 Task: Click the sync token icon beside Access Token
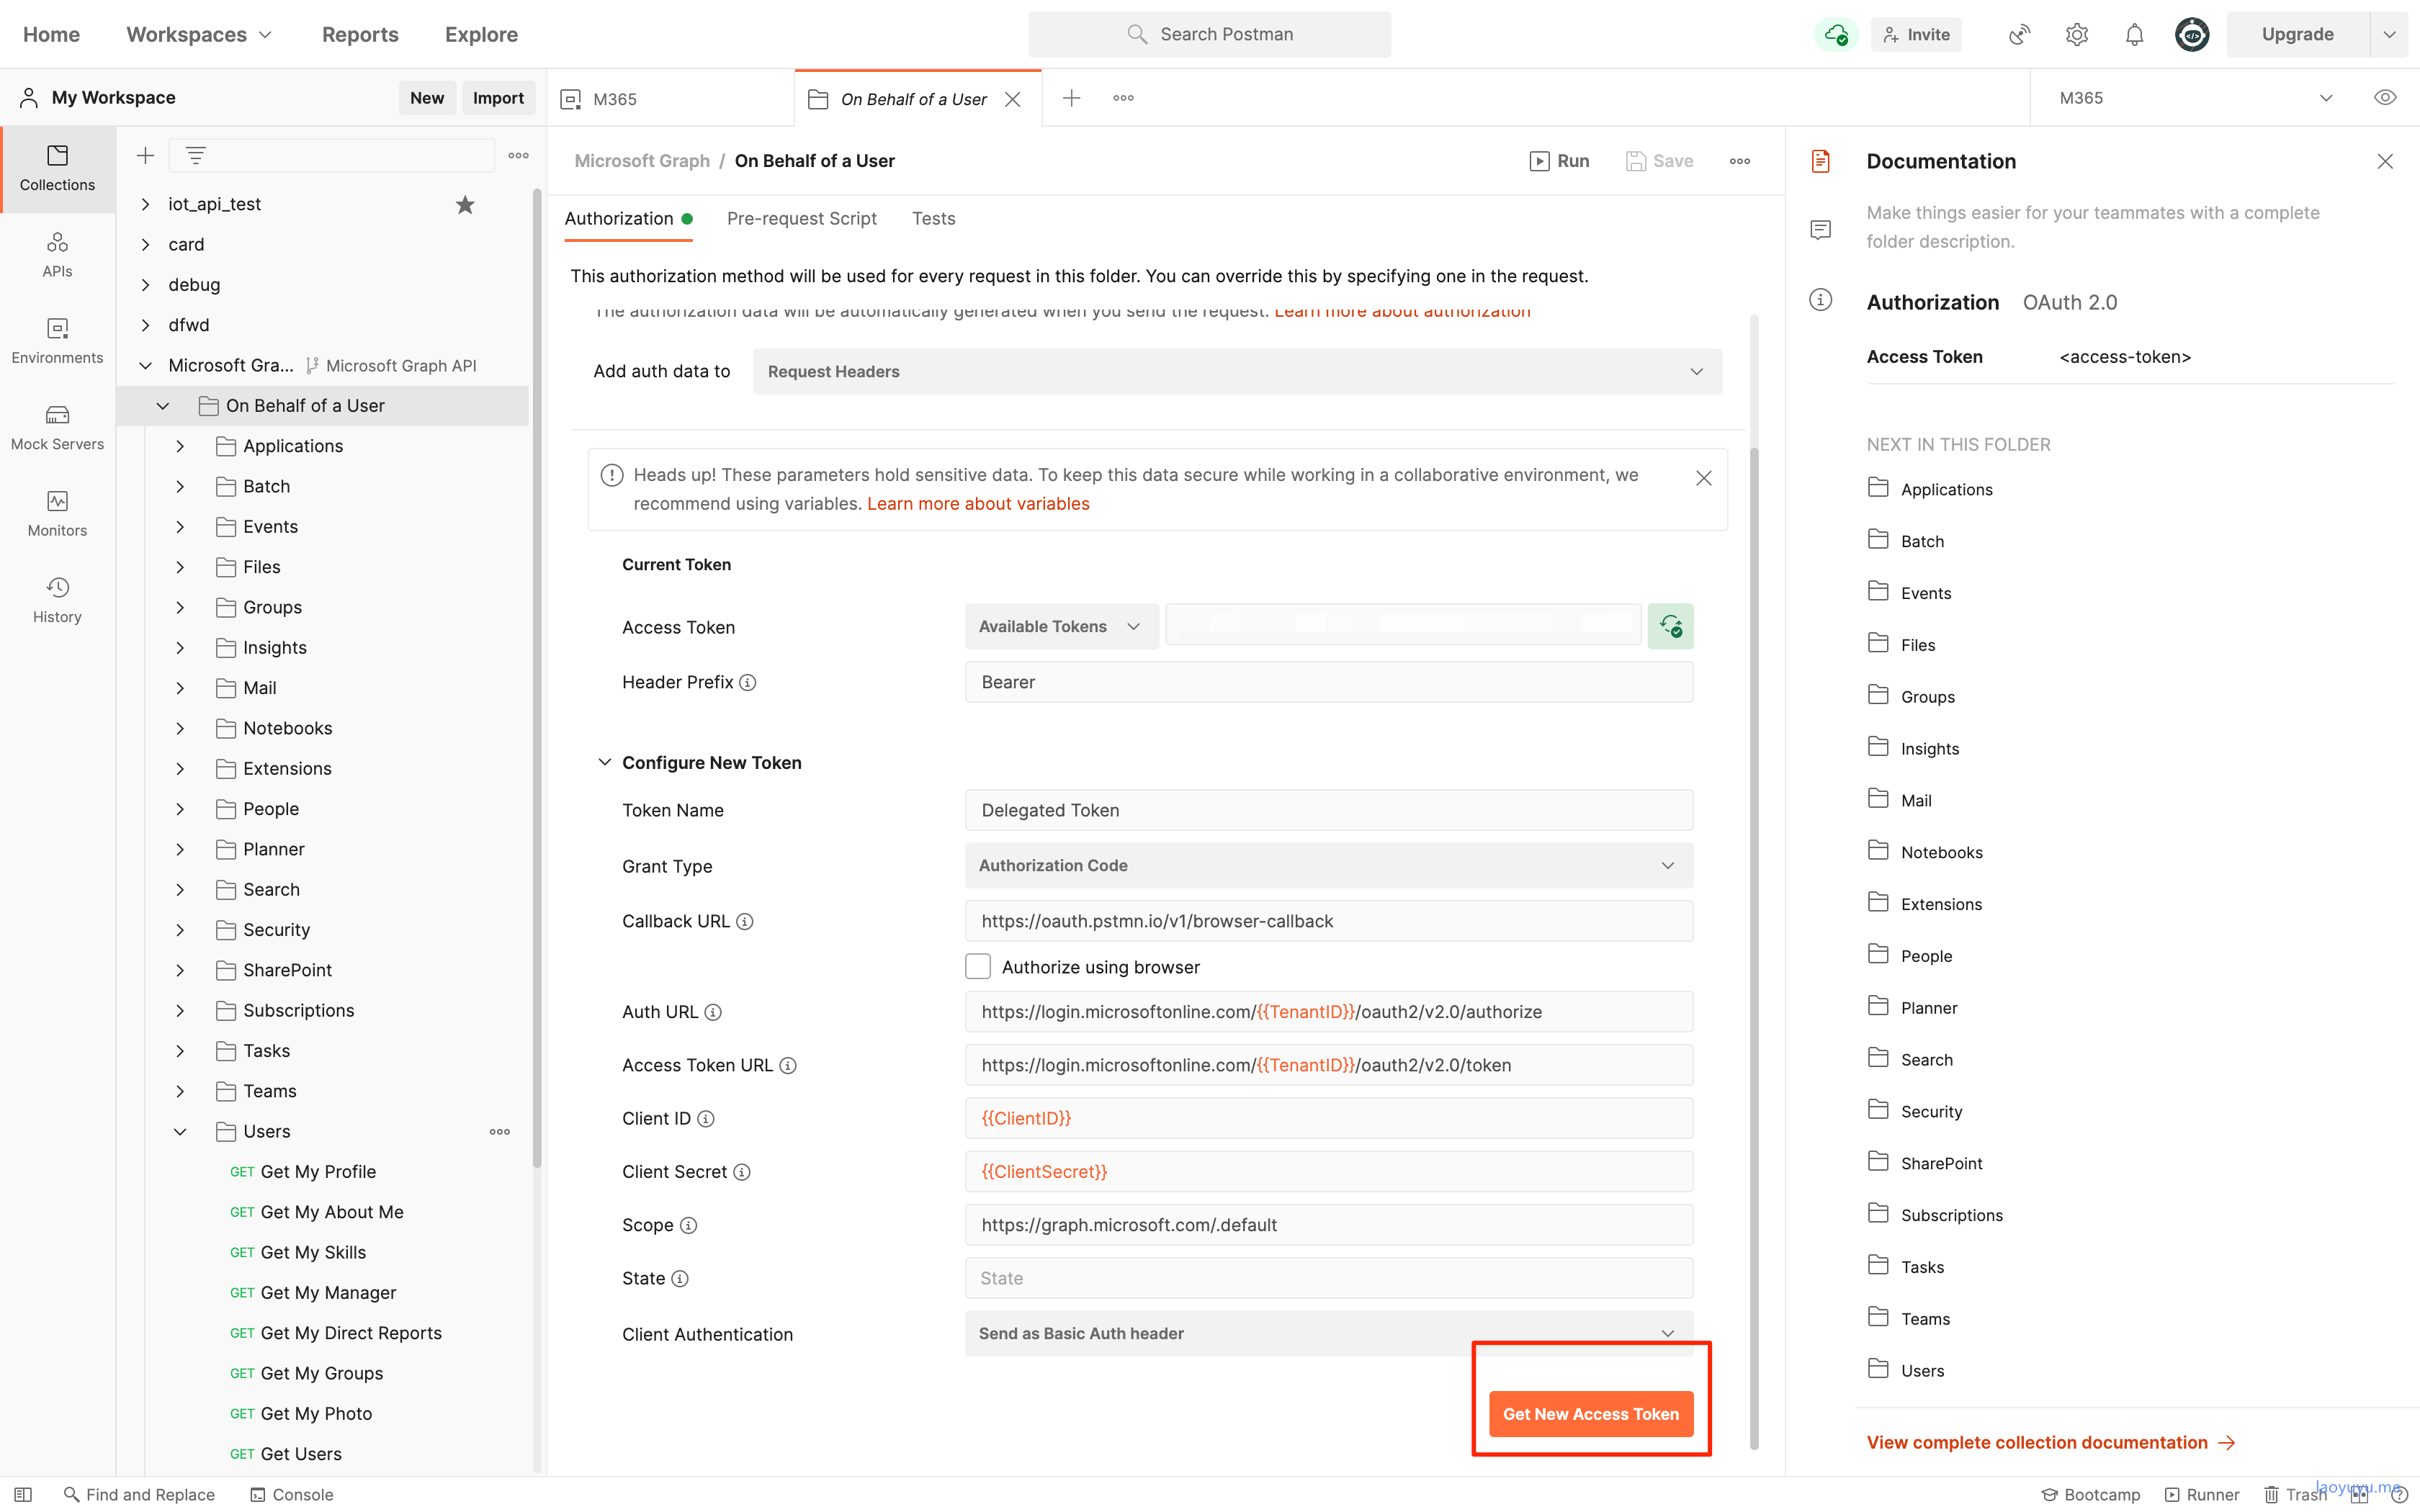point(1670,626)
